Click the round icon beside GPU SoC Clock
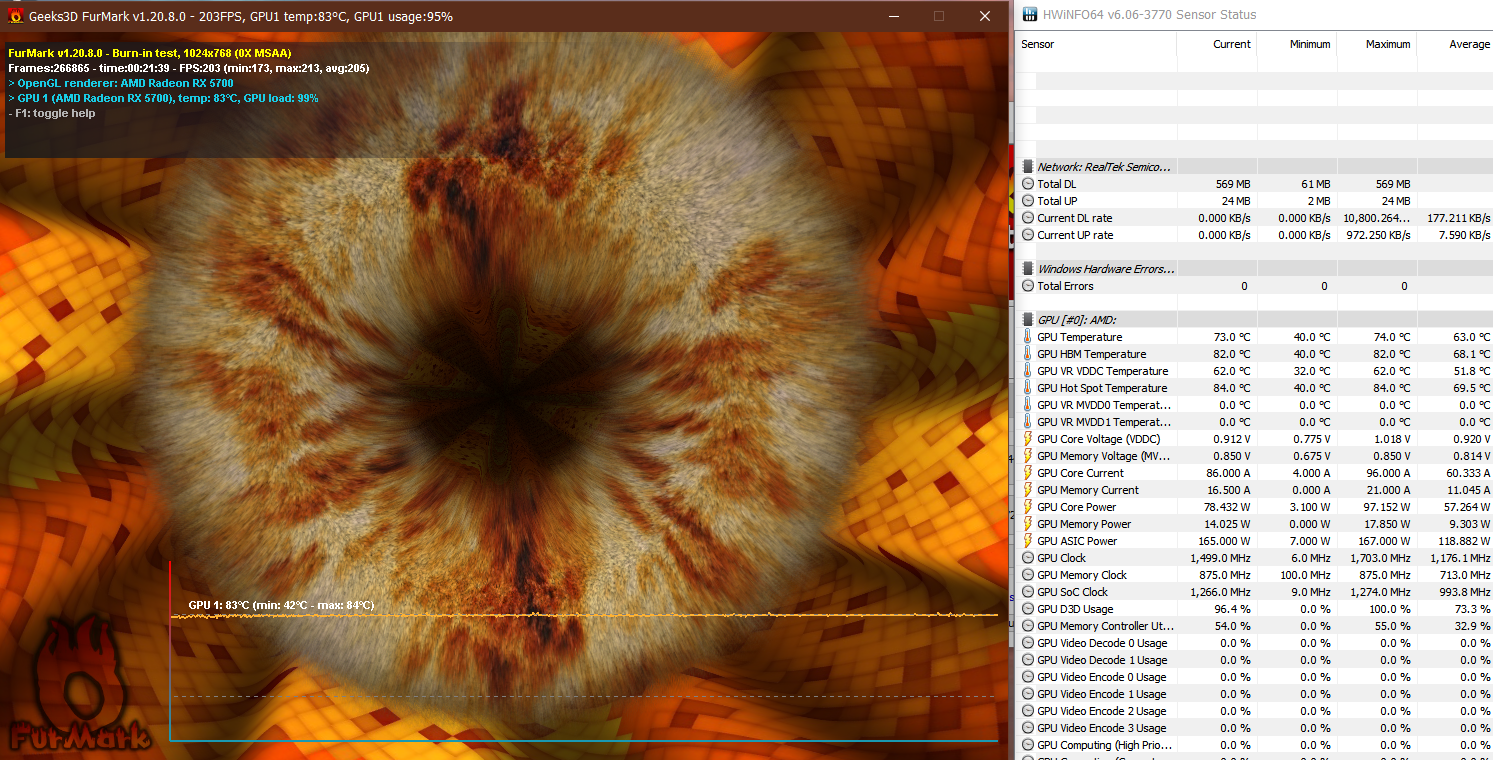The height and width of the screenshot is (760, 1493). pos(1028,592)
